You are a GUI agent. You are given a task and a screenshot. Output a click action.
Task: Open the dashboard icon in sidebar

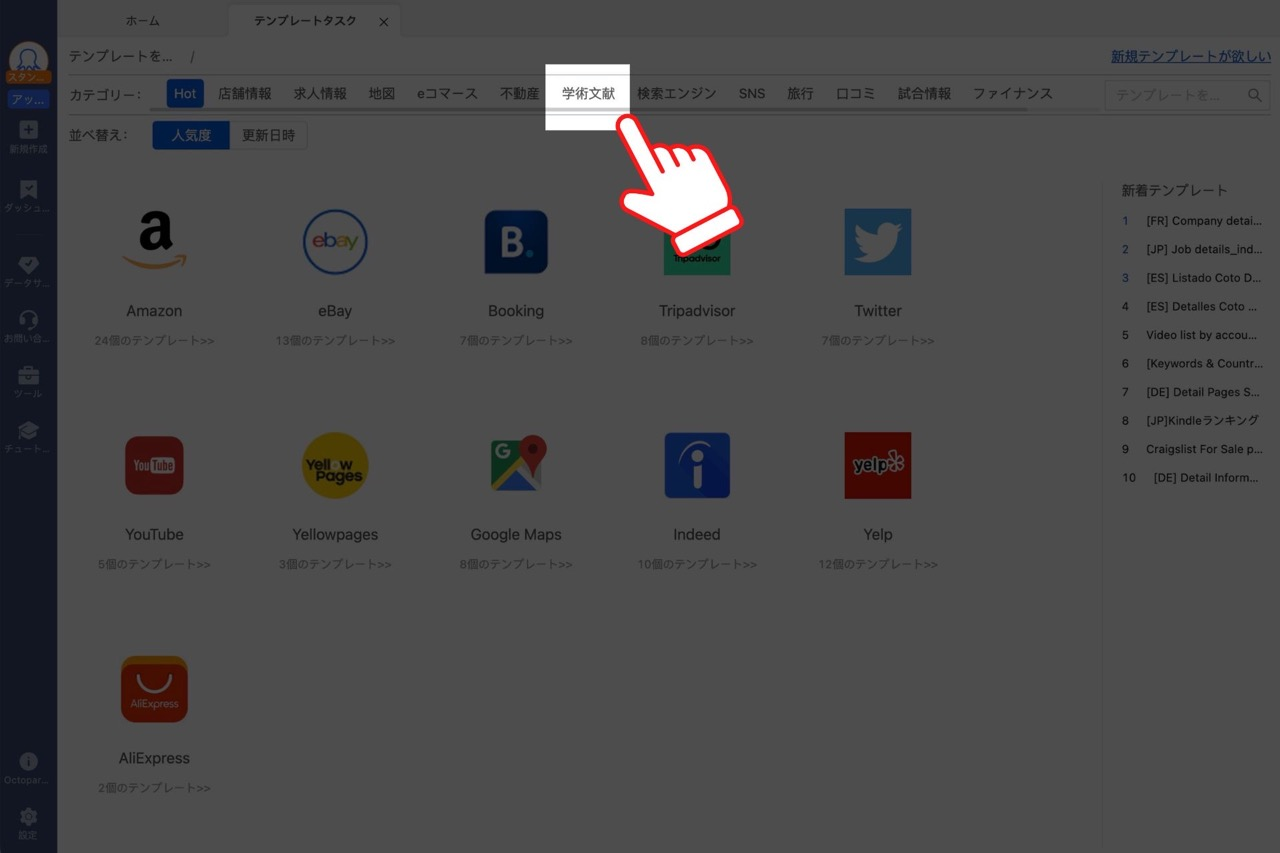(28, 189)
